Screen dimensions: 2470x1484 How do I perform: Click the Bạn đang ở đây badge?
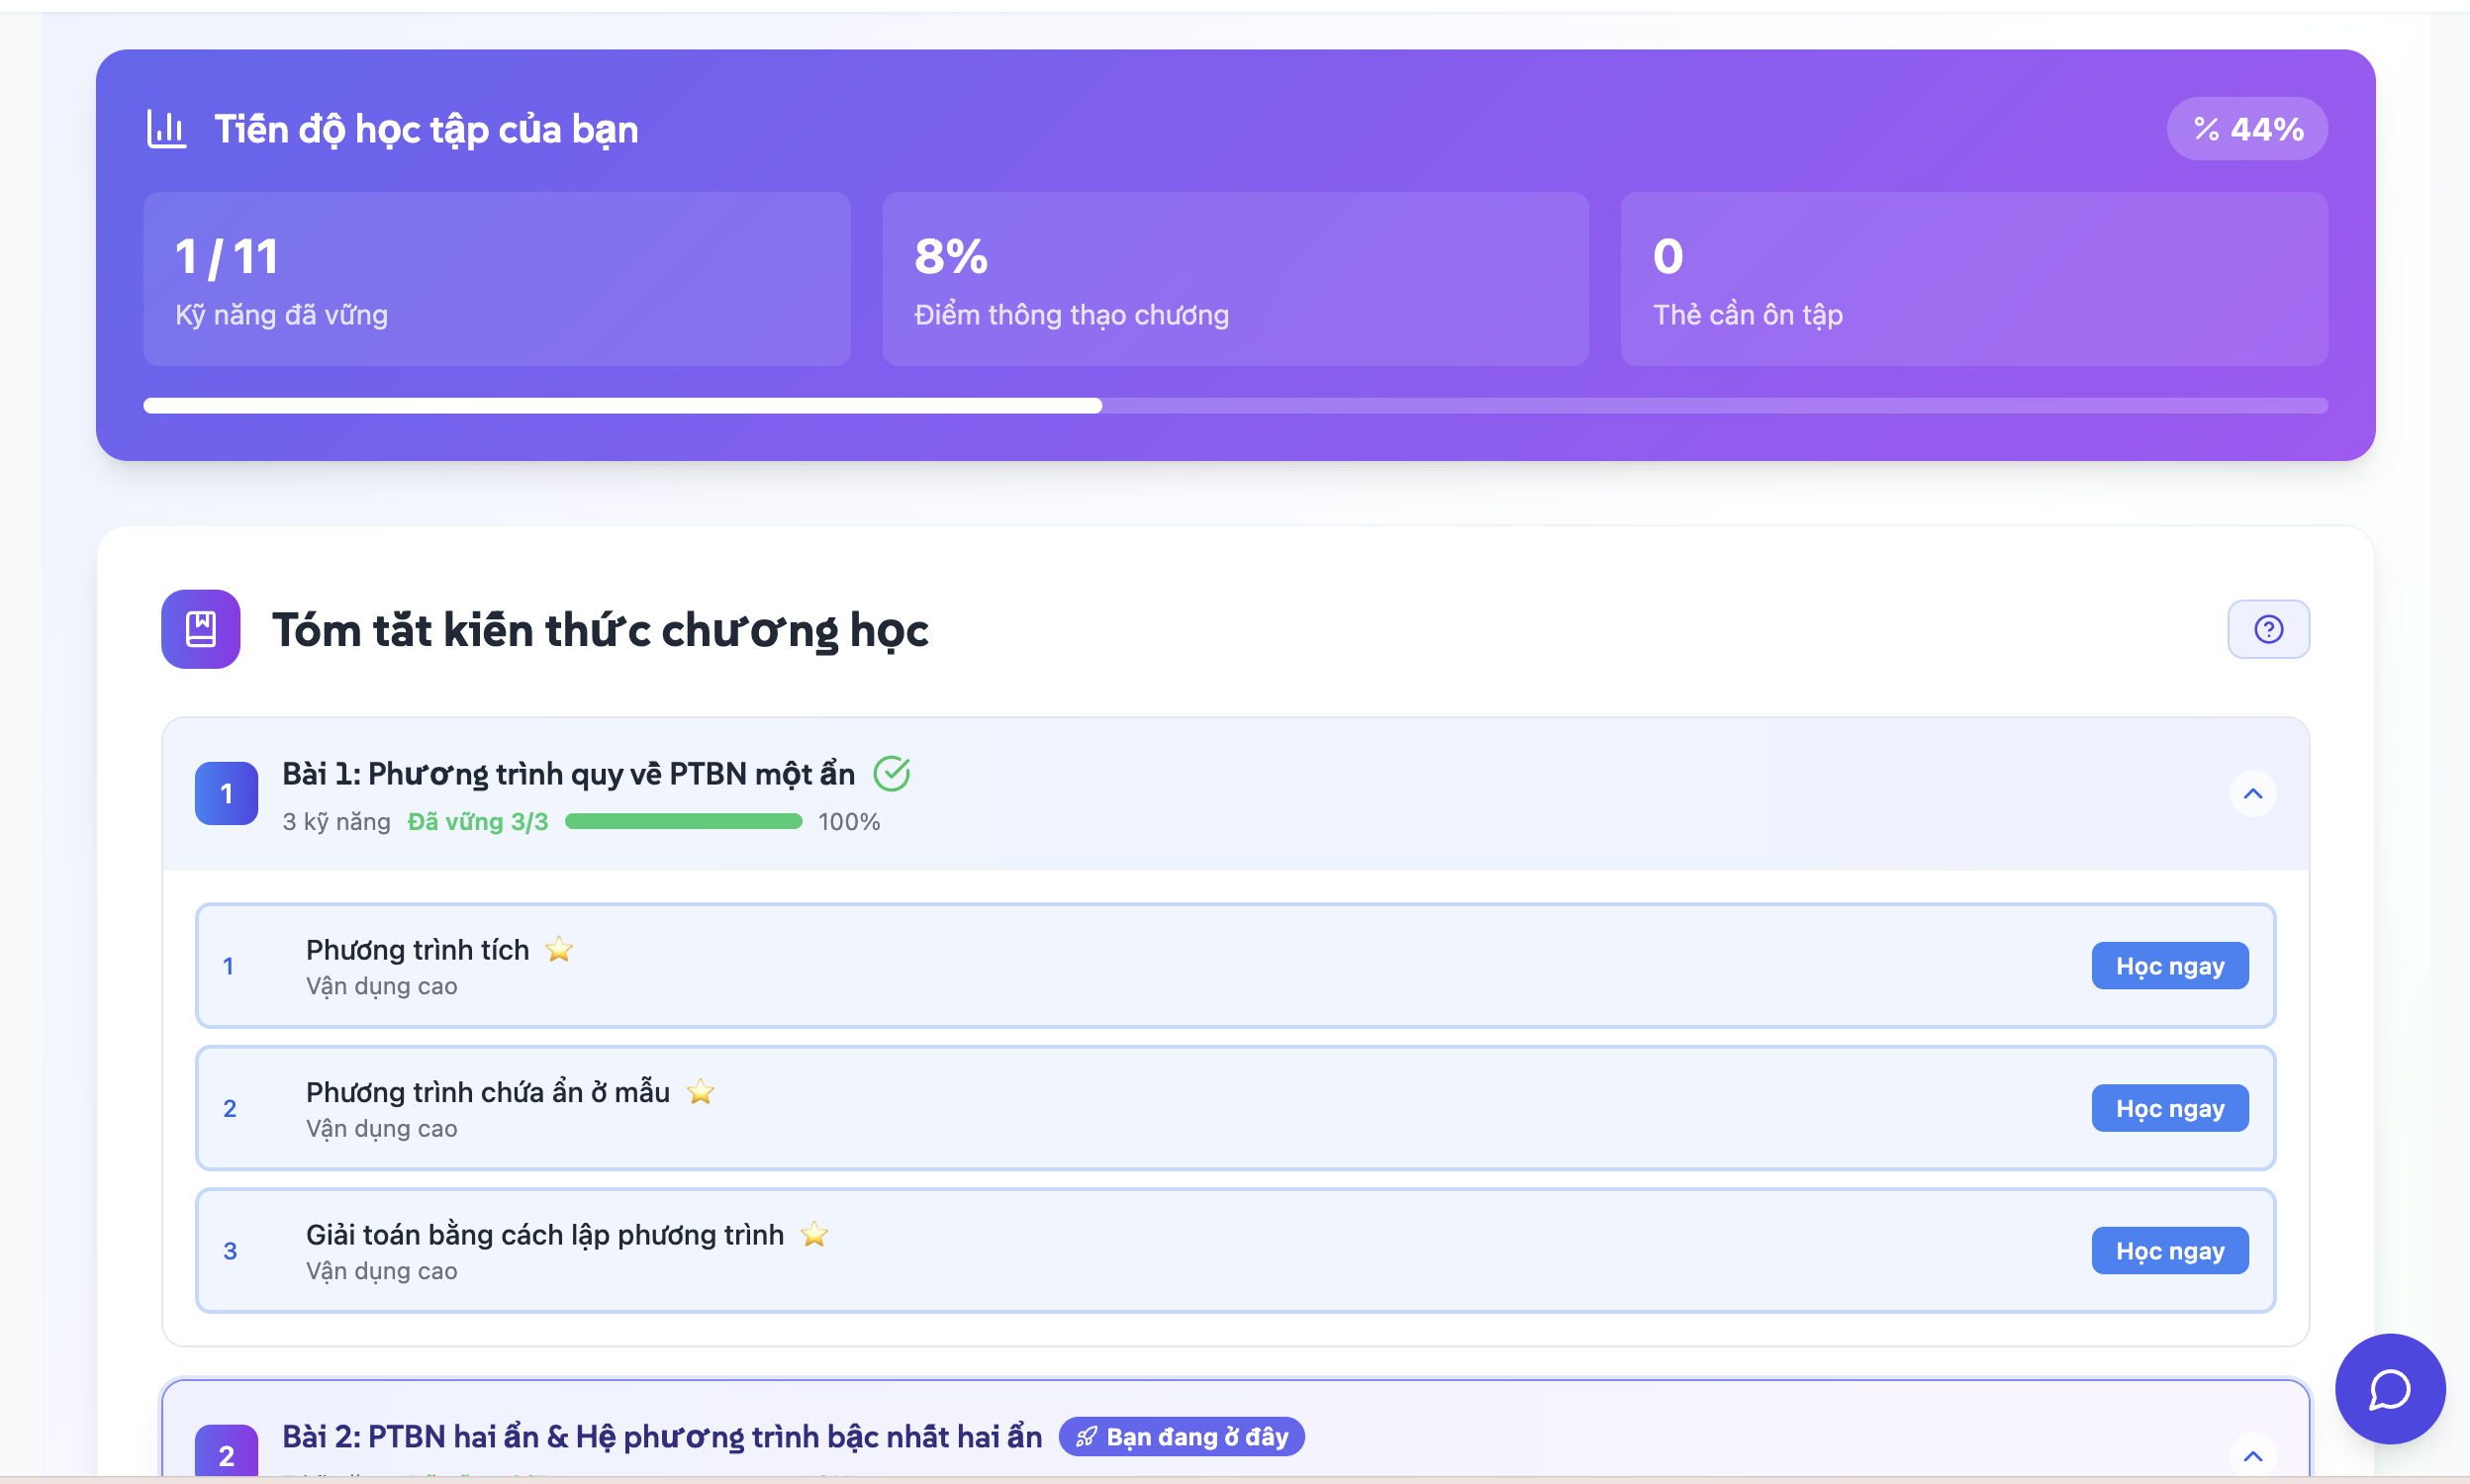(x=1181, y=1436)
